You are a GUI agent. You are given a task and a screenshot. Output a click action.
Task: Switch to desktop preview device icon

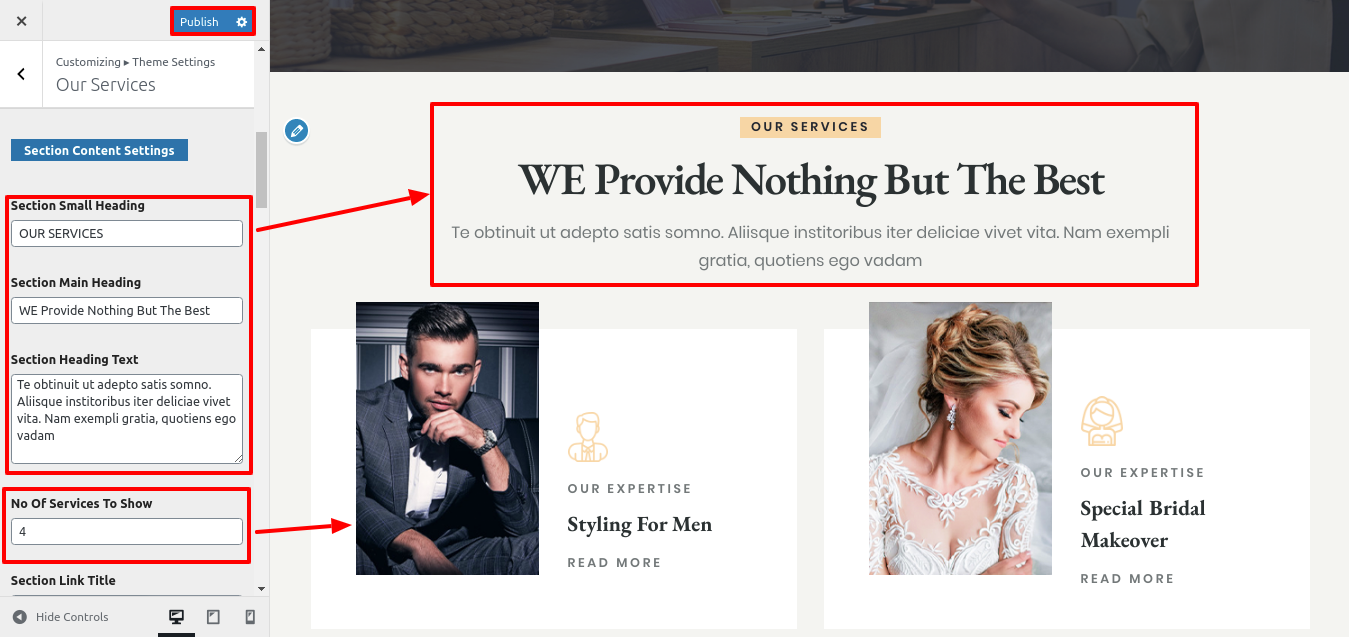pyautogui.click(x=176, y=617)
